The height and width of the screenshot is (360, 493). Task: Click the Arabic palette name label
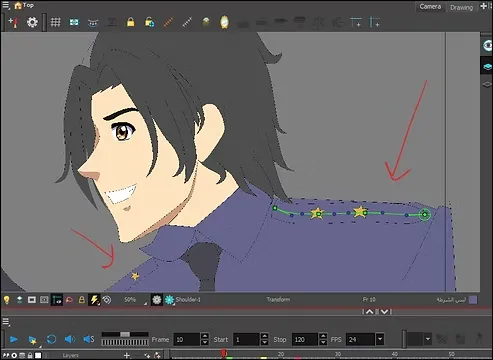tap(451, 300)
